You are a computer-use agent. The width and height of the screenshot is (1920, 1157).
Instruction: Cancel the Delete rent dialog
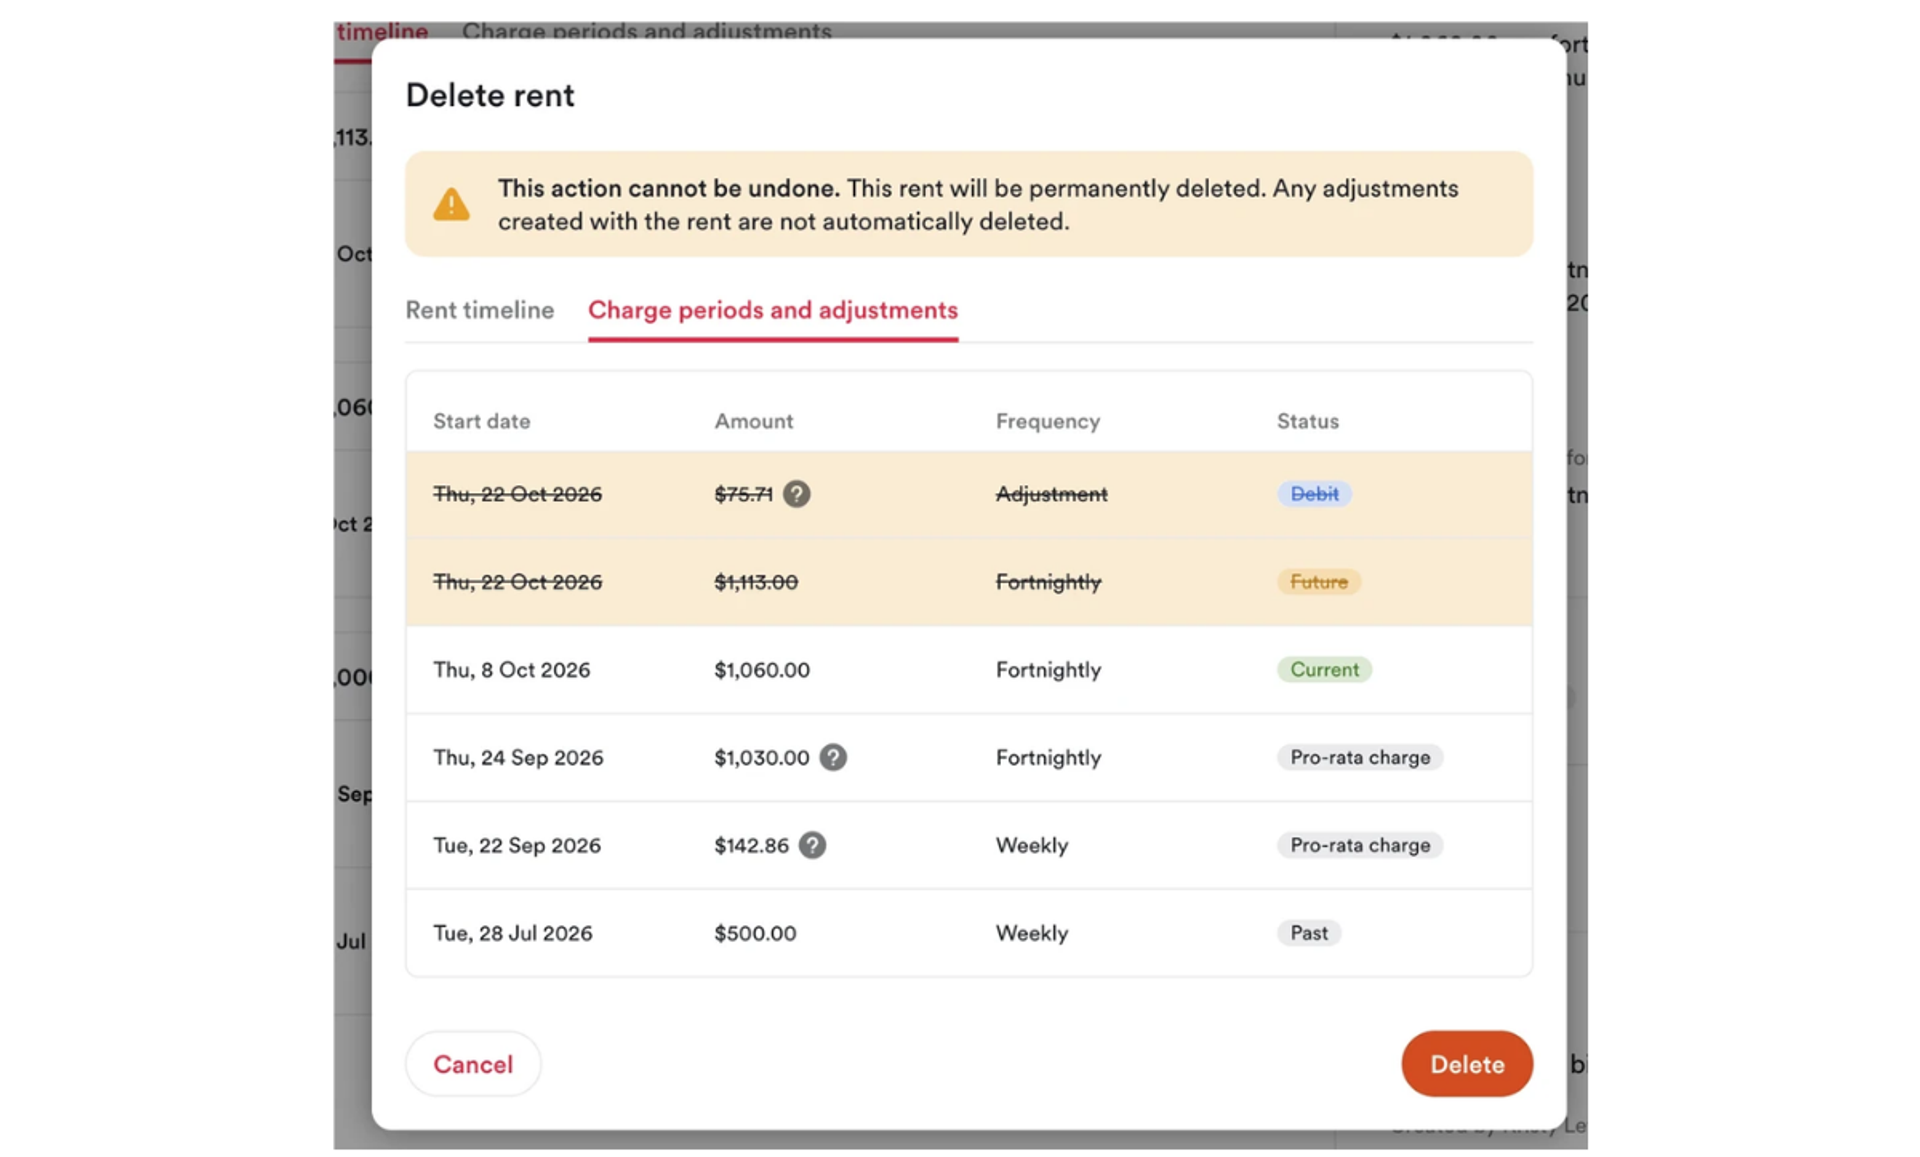[473, 1064]
